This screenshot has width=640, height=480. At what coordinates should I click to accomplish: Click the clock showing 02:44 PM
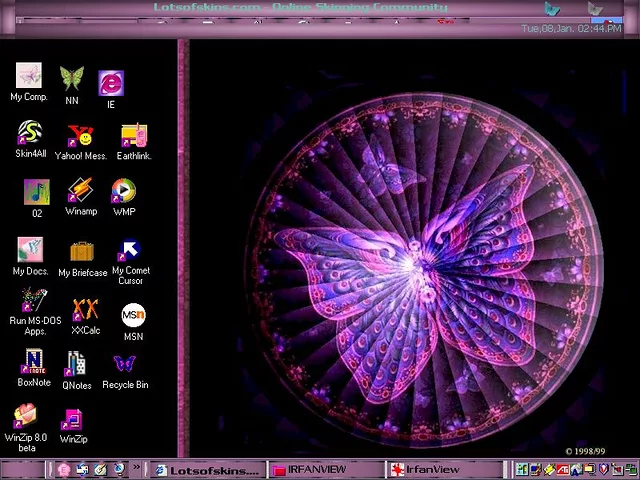[x=599, y=29]
